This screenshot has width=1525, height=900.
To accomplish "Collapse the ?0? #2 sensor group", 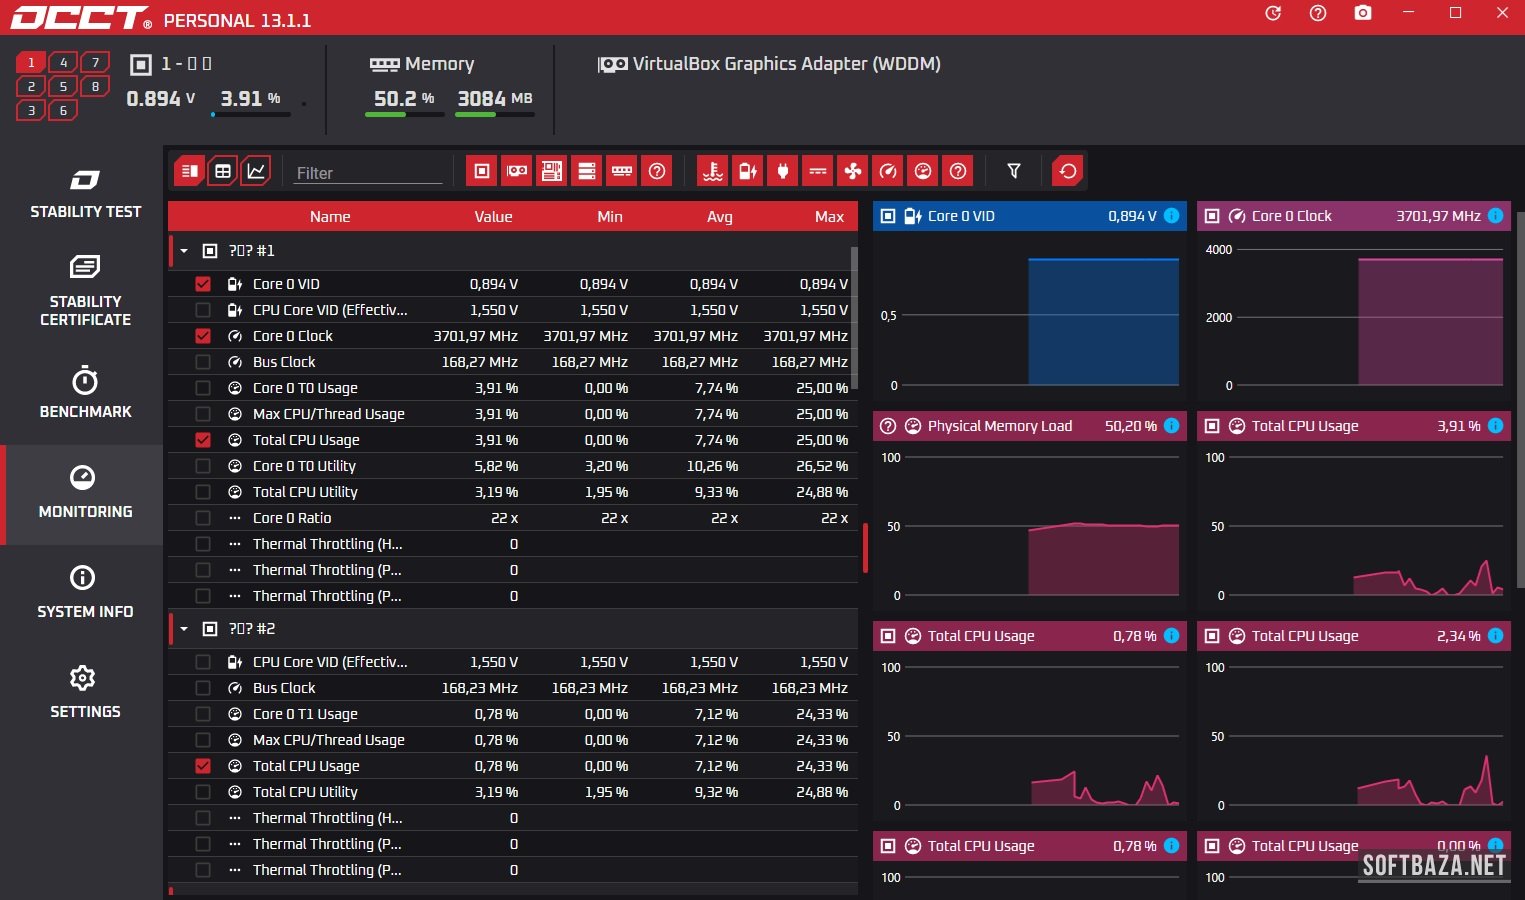I will [184, 629].
